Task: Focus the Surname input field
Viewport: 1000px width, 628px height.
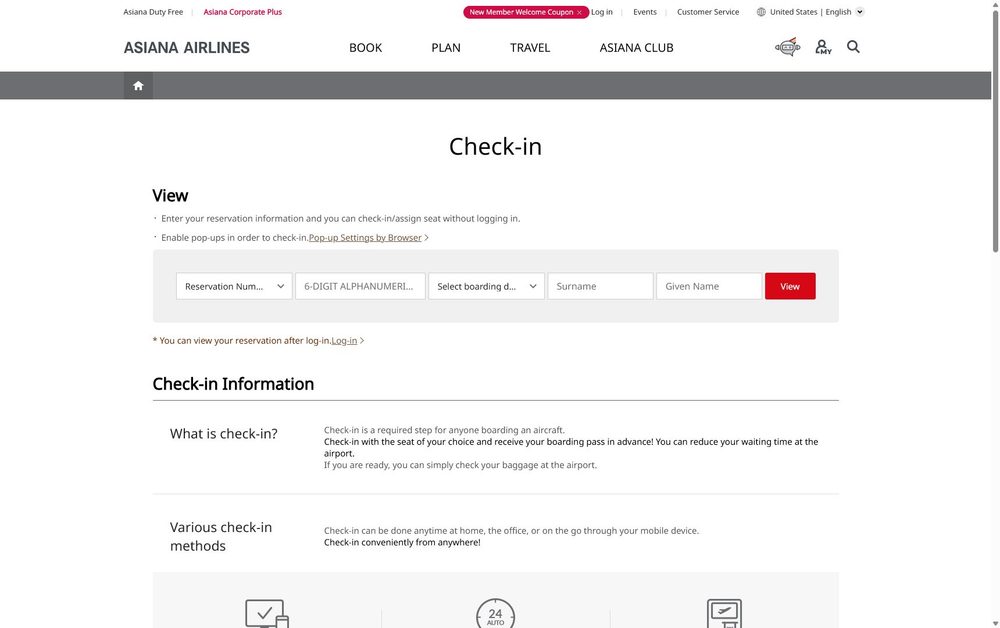Action: [601, 286]
